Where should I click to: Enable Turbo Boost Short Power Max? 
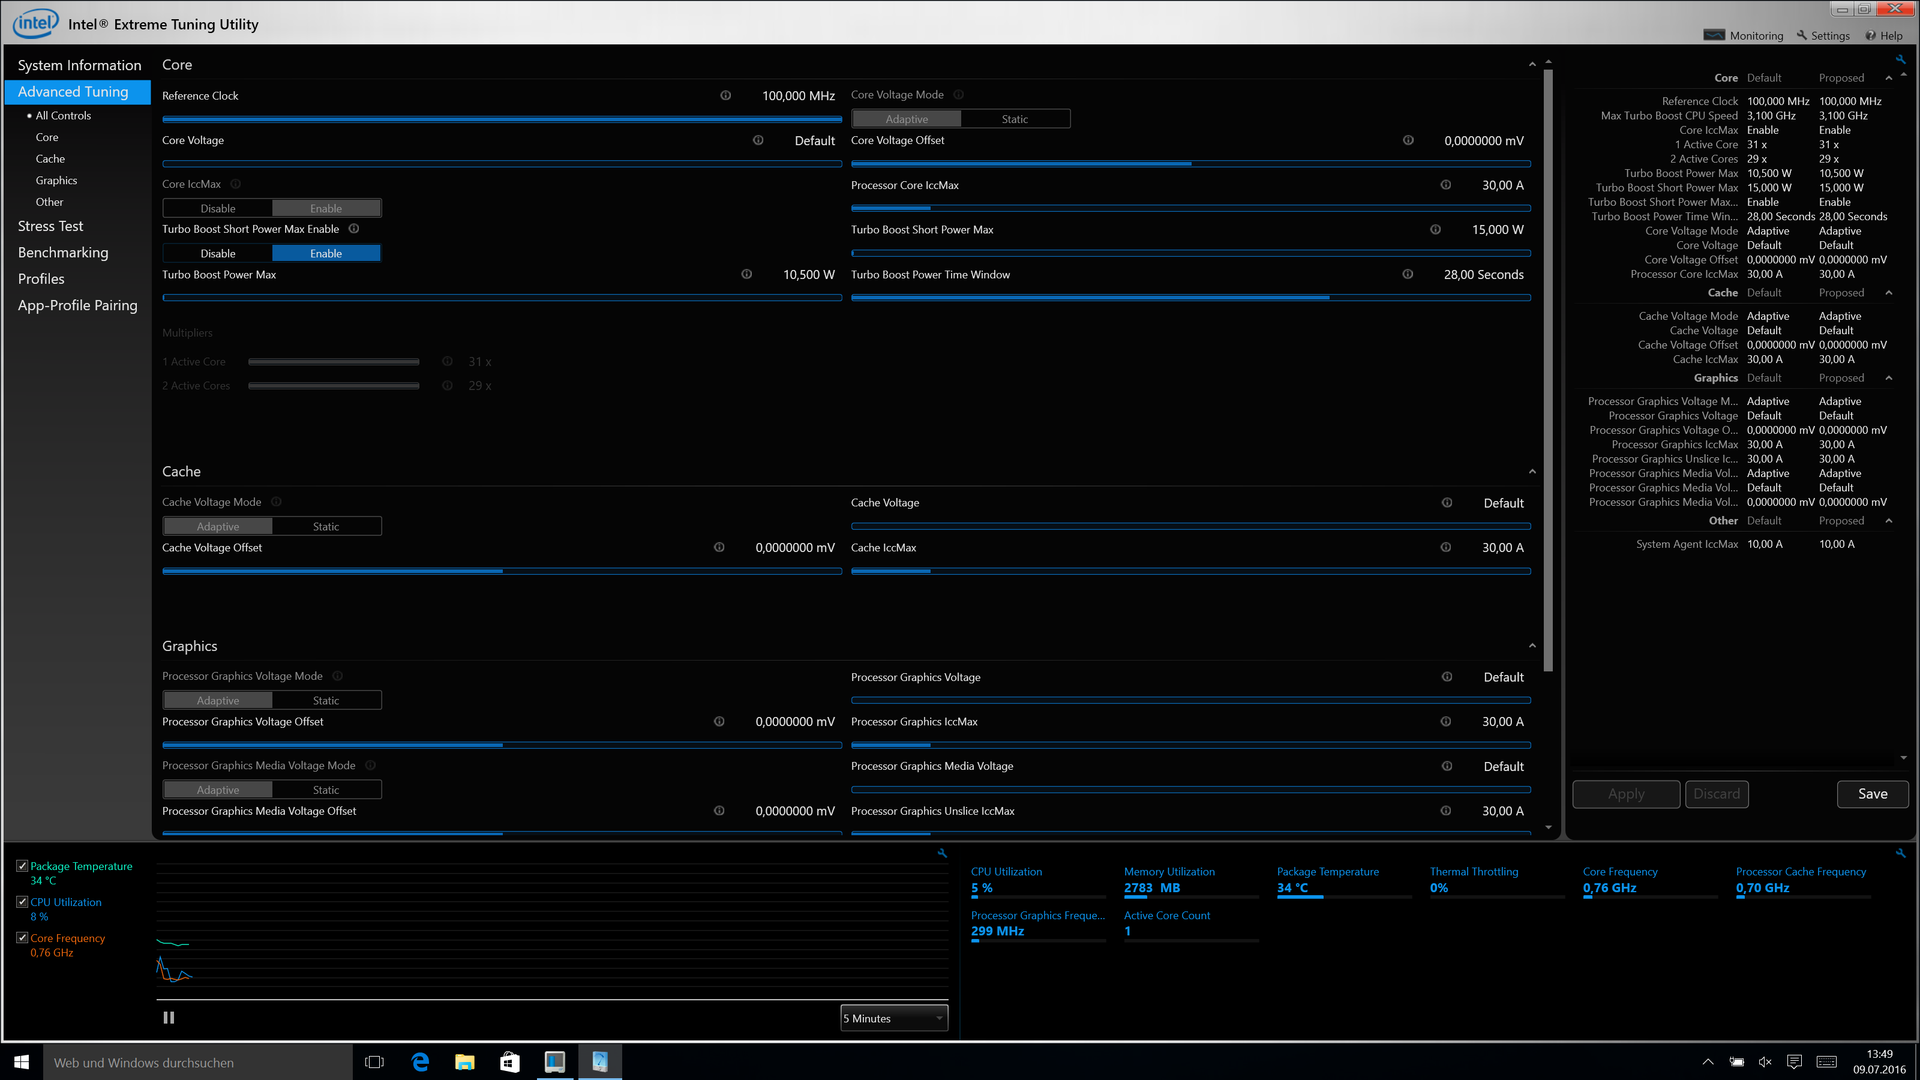click(326, 253)
